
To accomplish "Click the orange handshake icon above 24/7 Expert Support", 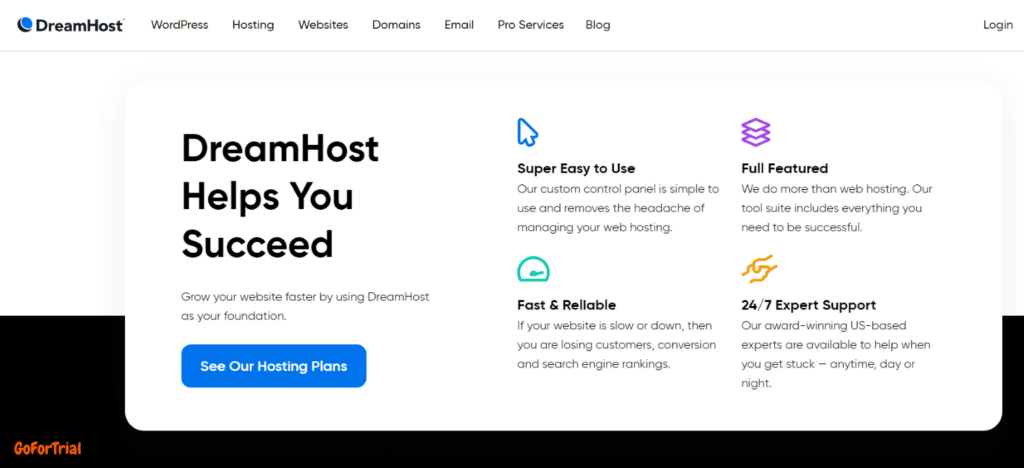I will tap(759, 269).
